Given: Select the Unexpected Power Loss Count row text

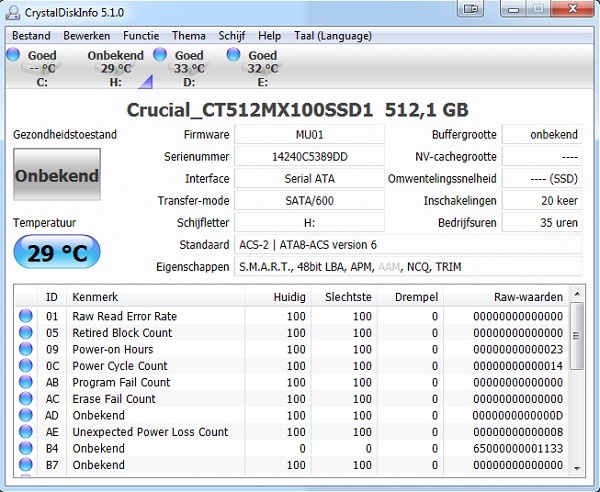Looking at the screenshot, I should [x=150, y=432].
